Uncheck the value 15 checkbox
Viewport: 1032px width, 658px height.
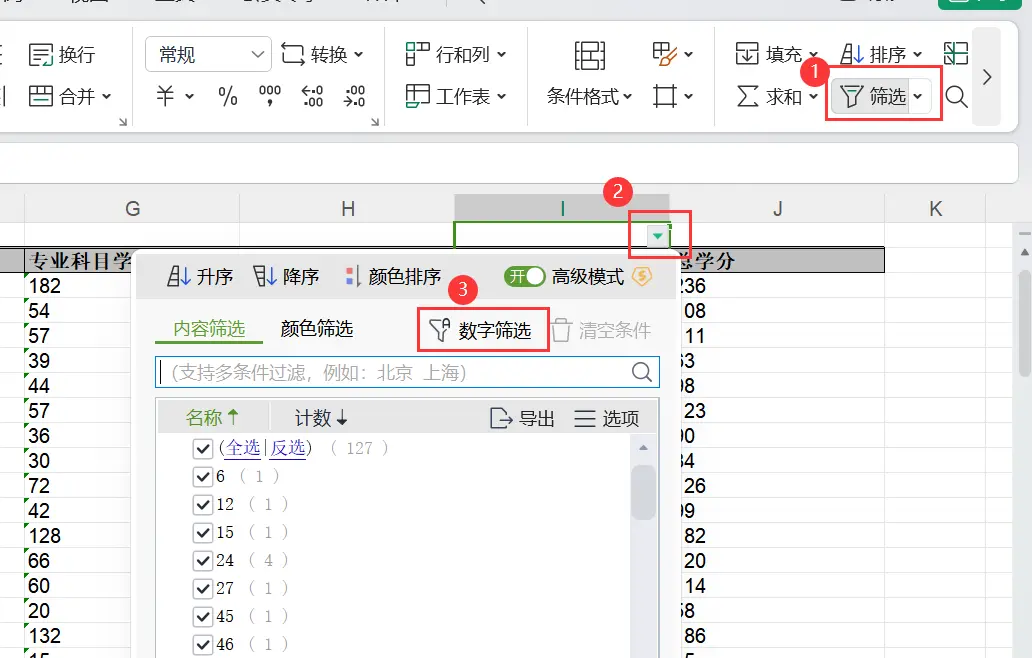tap(203, 532)
